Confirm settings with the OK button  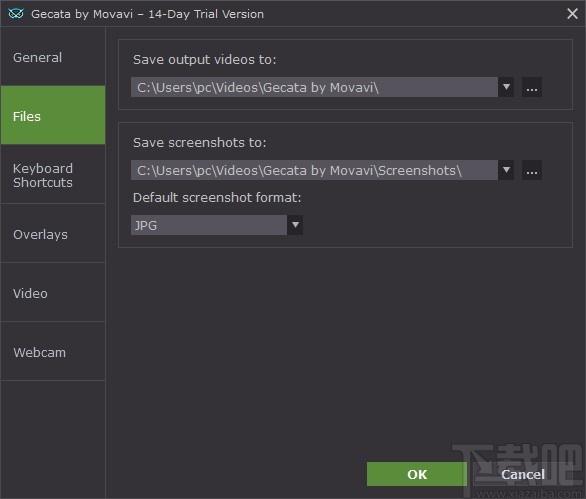click(x=417, y=474)
